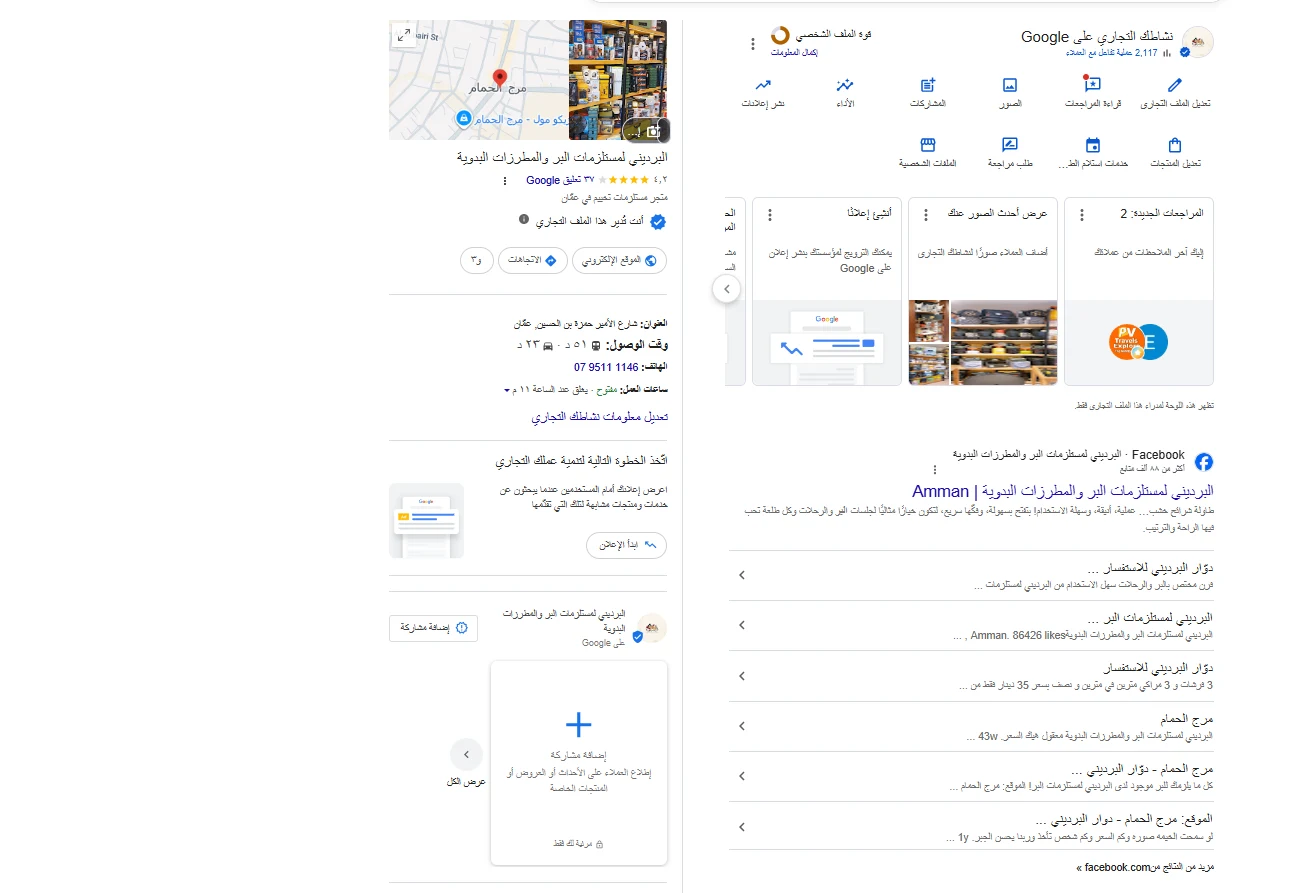The width and height of the screenshot is (1310, 893).
Task: Expand the opening hours dropdown arrow
Action: (506, 389)
